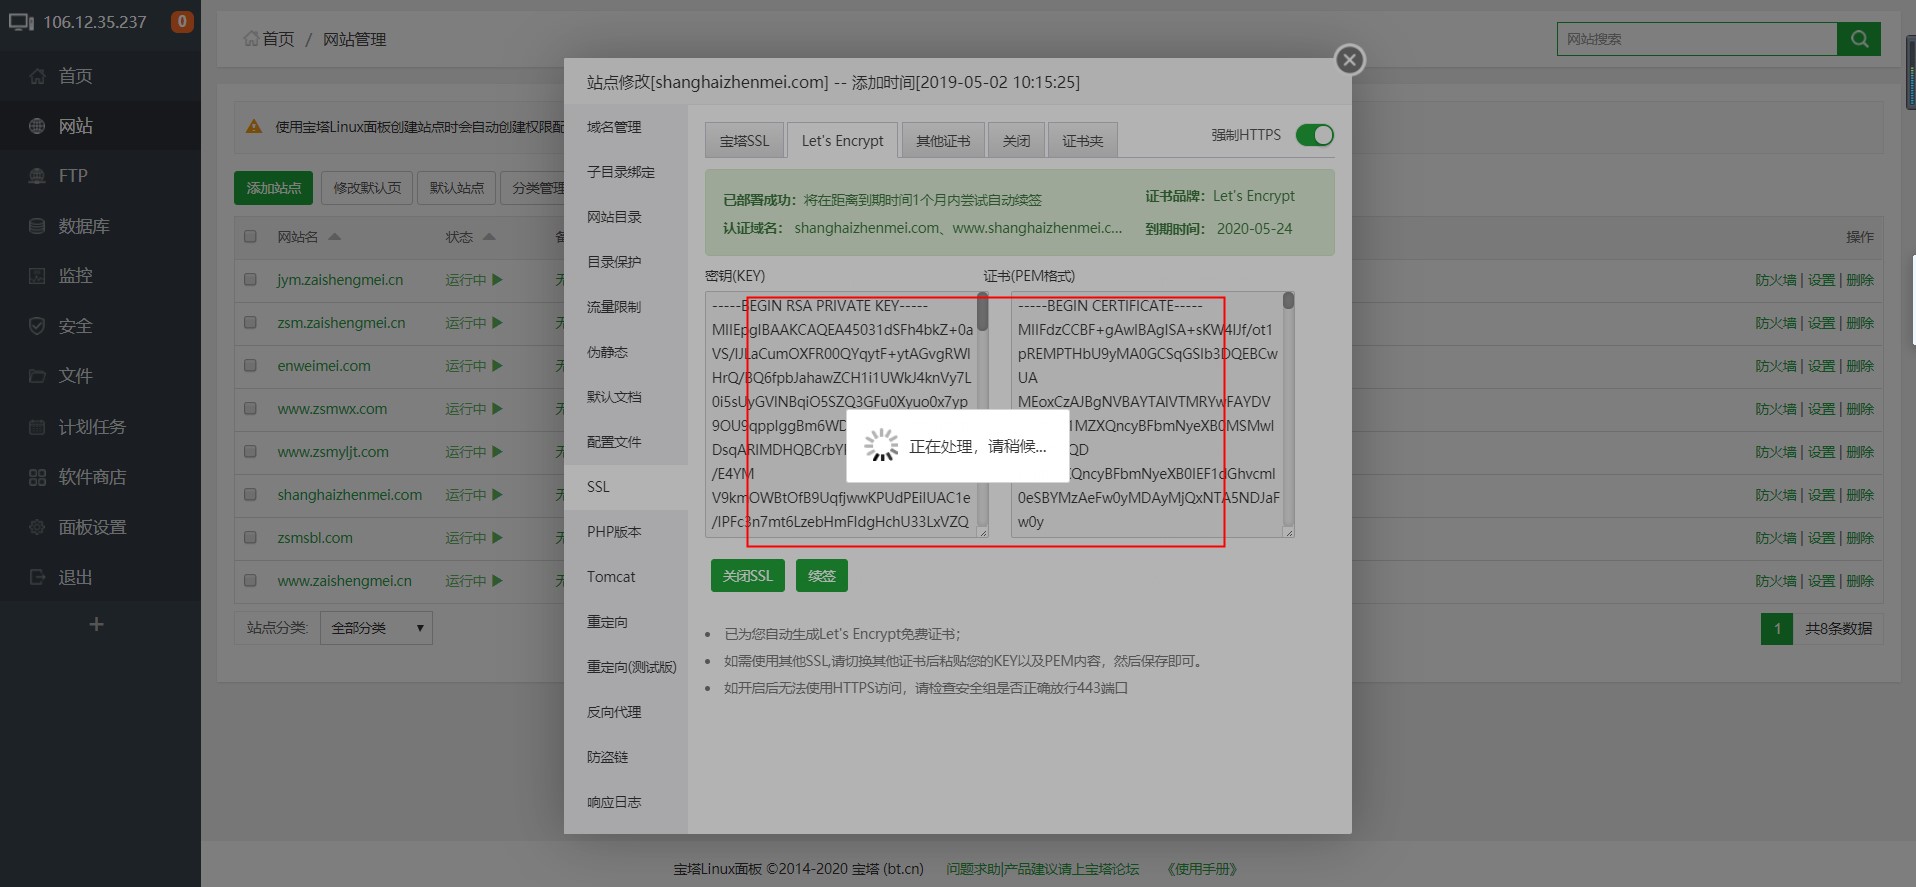Click the sort arrow next to 网站名
Image resolution: width=1916 pixels, height=887 pixels.
pyautogui.click(x=335, y=237)
